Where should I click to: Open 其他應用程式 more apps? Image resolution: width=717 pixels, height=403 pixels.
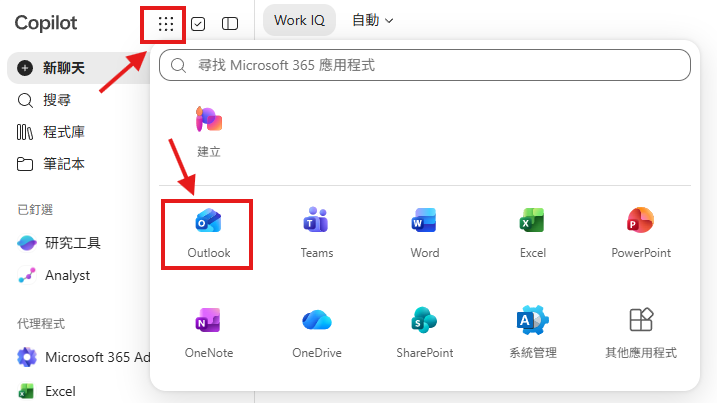(641, 333)
